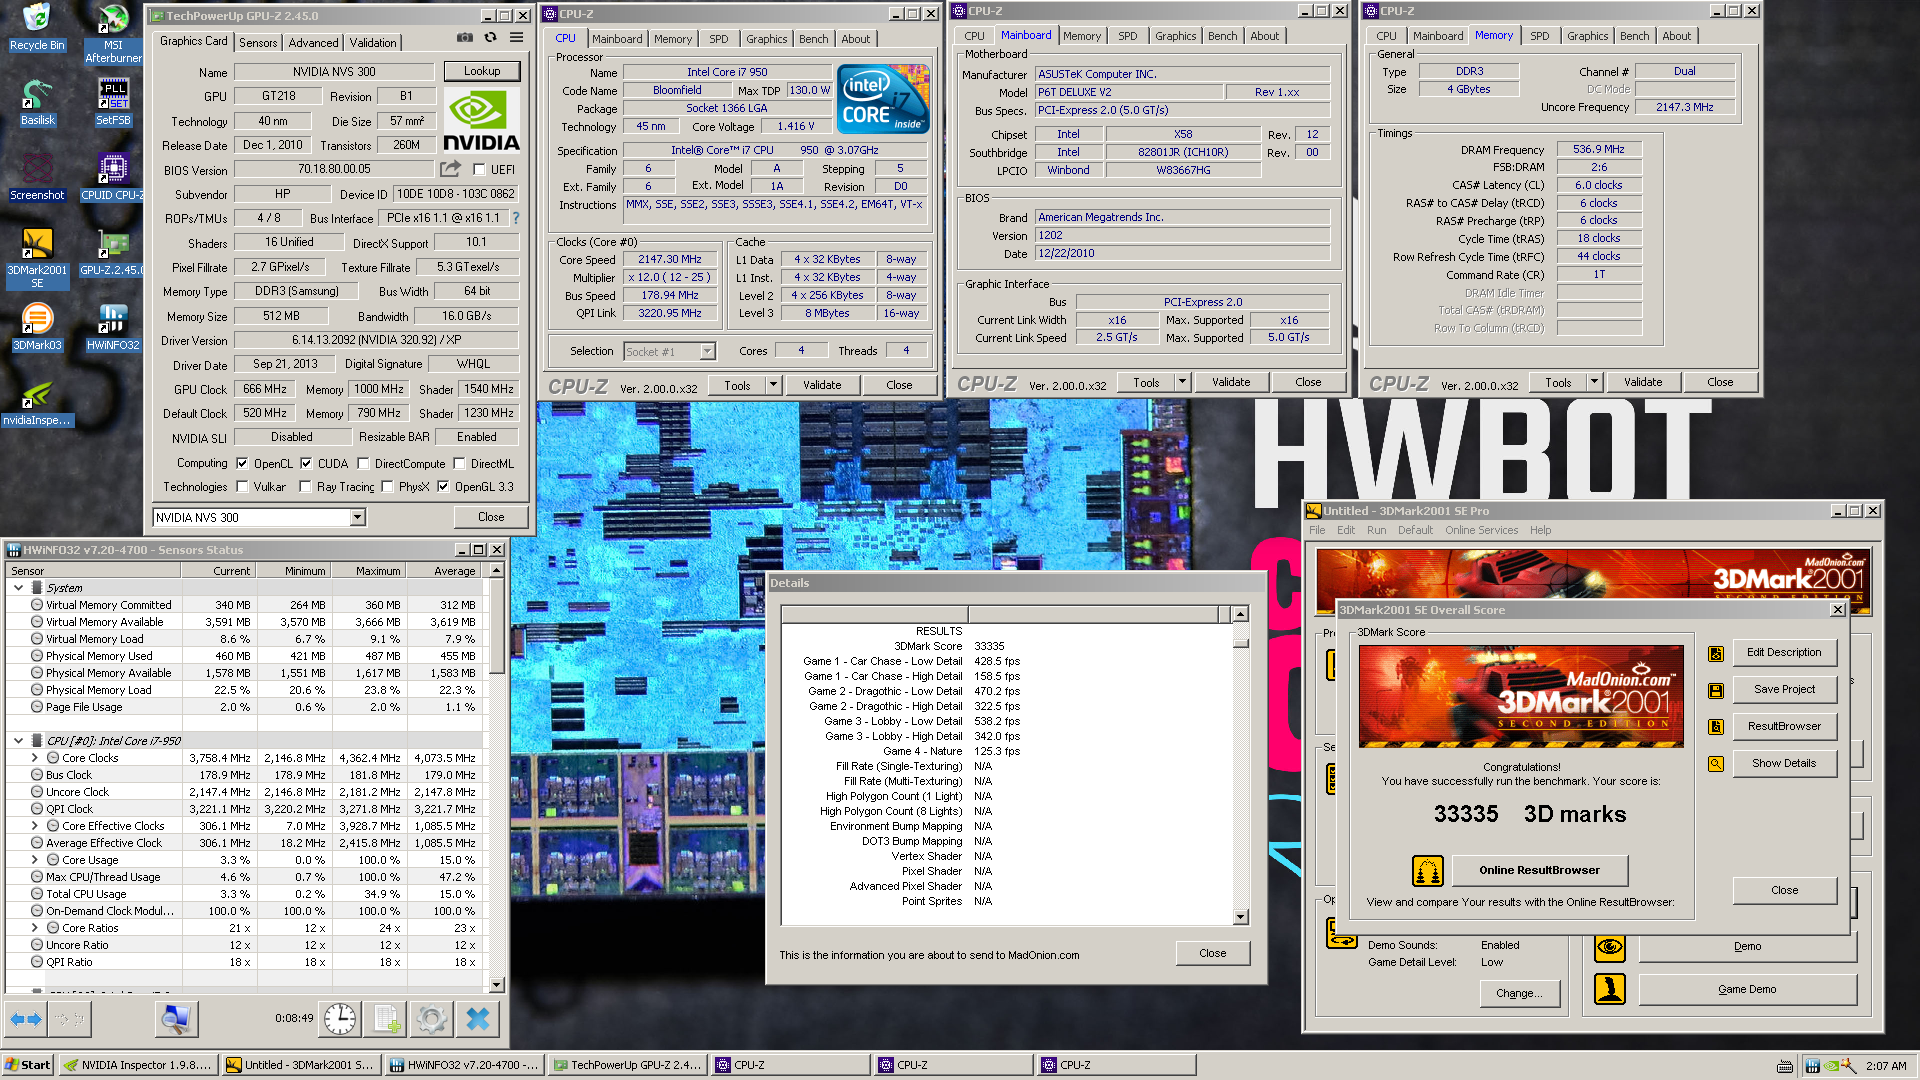
Task: Open the SPD tab in Mainboard CPU-Z window
Action: 1127,36
